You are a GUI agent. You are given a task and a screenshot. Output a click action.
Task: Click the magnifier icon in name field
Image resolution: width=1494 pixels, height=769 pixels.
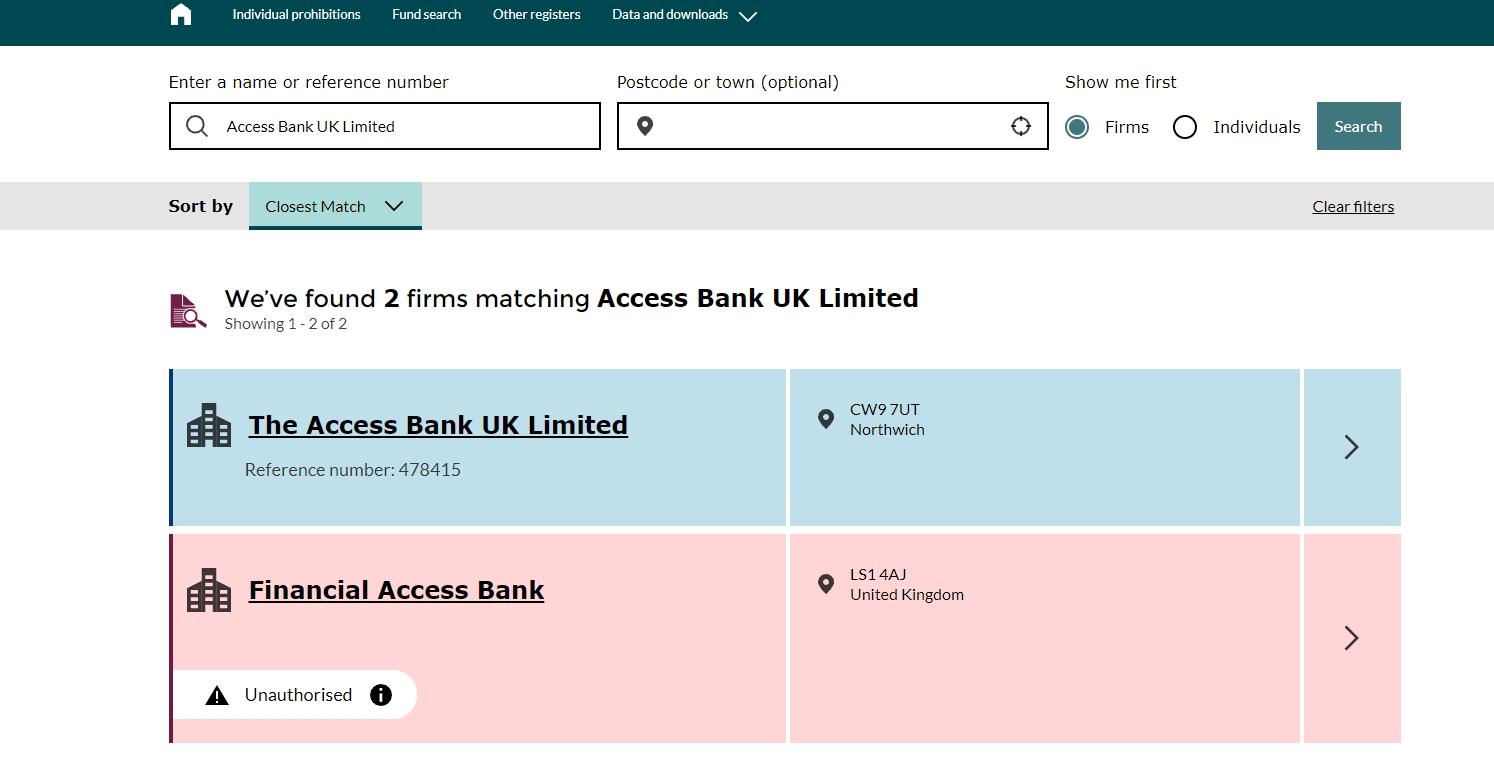(197, 126)
